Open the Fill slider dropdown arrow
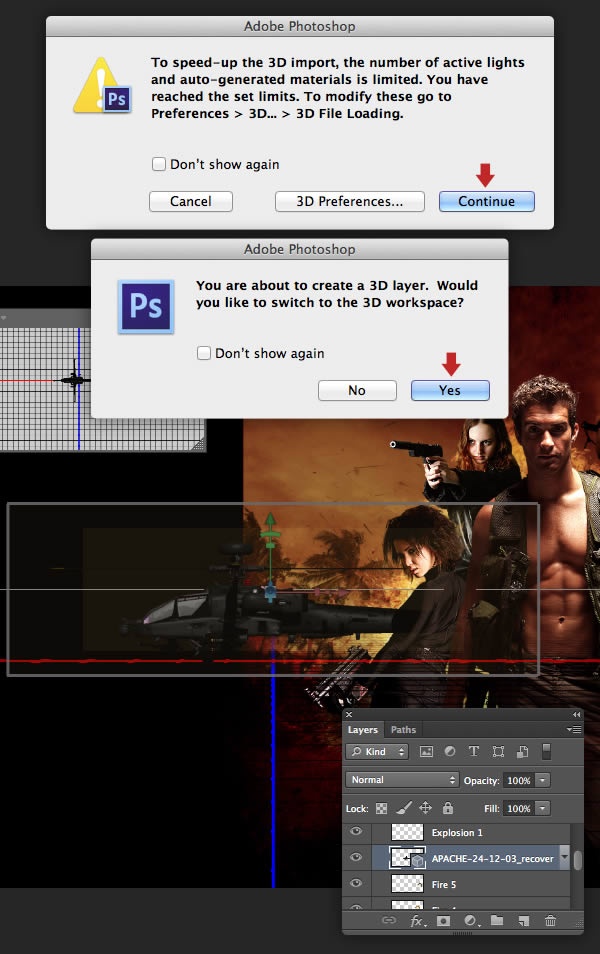600x954 pixels. coord(542,809)
